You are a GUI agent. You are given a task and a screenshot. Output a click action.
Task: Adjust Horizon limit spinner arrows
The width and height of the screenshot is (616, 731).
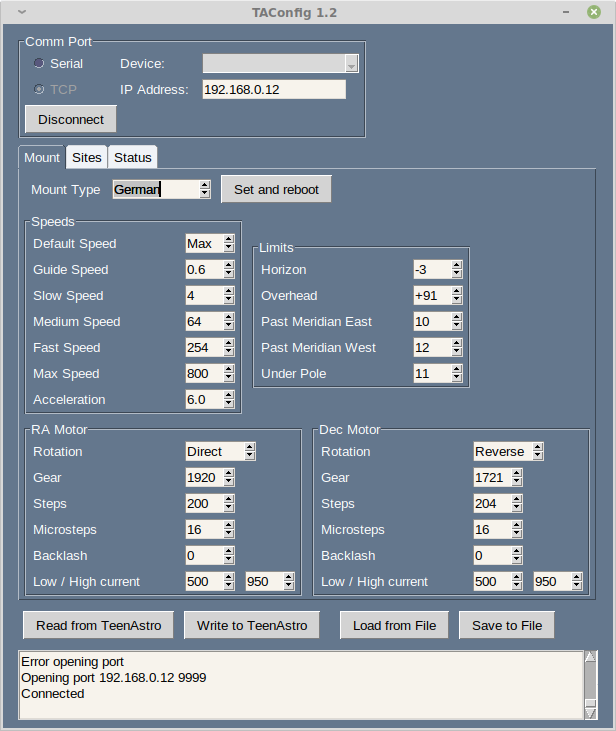[457, 269]
